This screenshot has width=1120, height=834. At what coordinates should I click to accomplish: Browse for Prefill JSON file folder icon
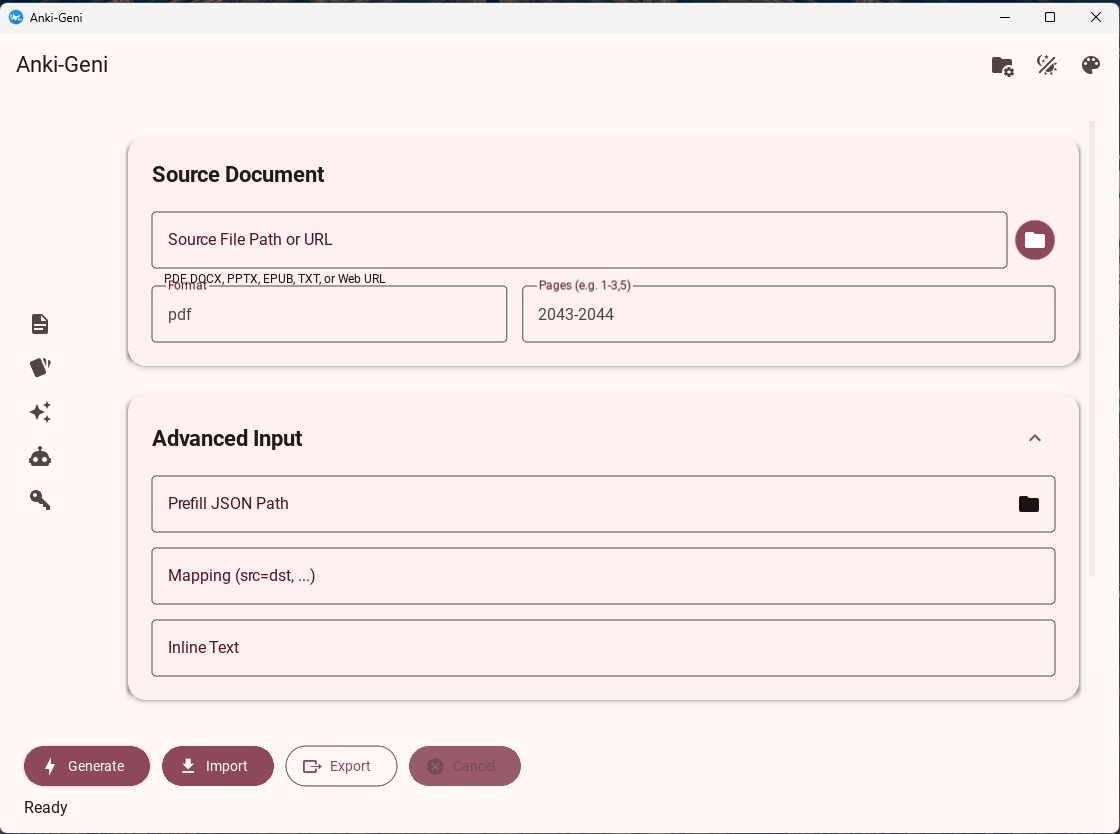click(1029, 504)
